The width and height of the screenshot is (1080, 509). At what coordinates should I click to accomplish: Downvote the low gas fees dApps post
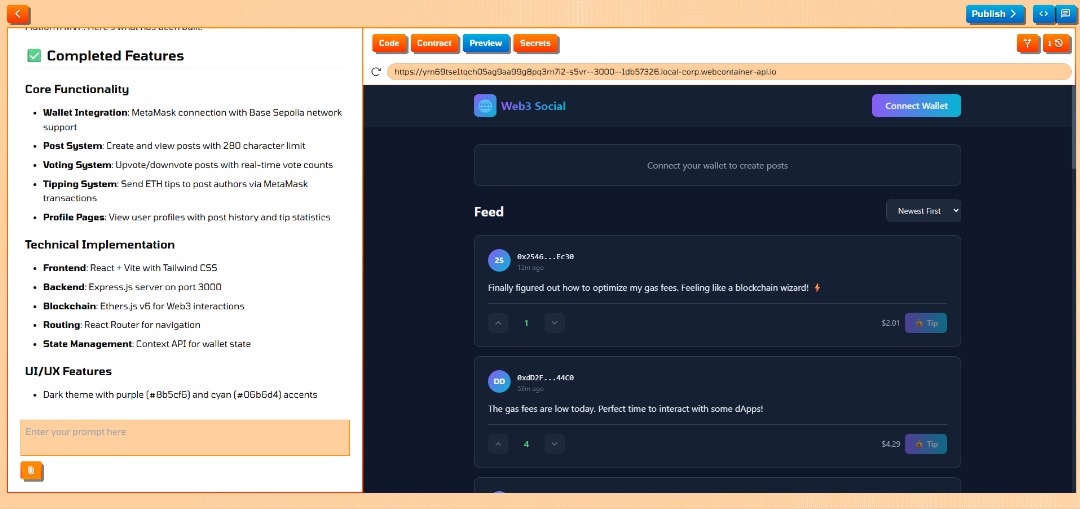[554, 444]
